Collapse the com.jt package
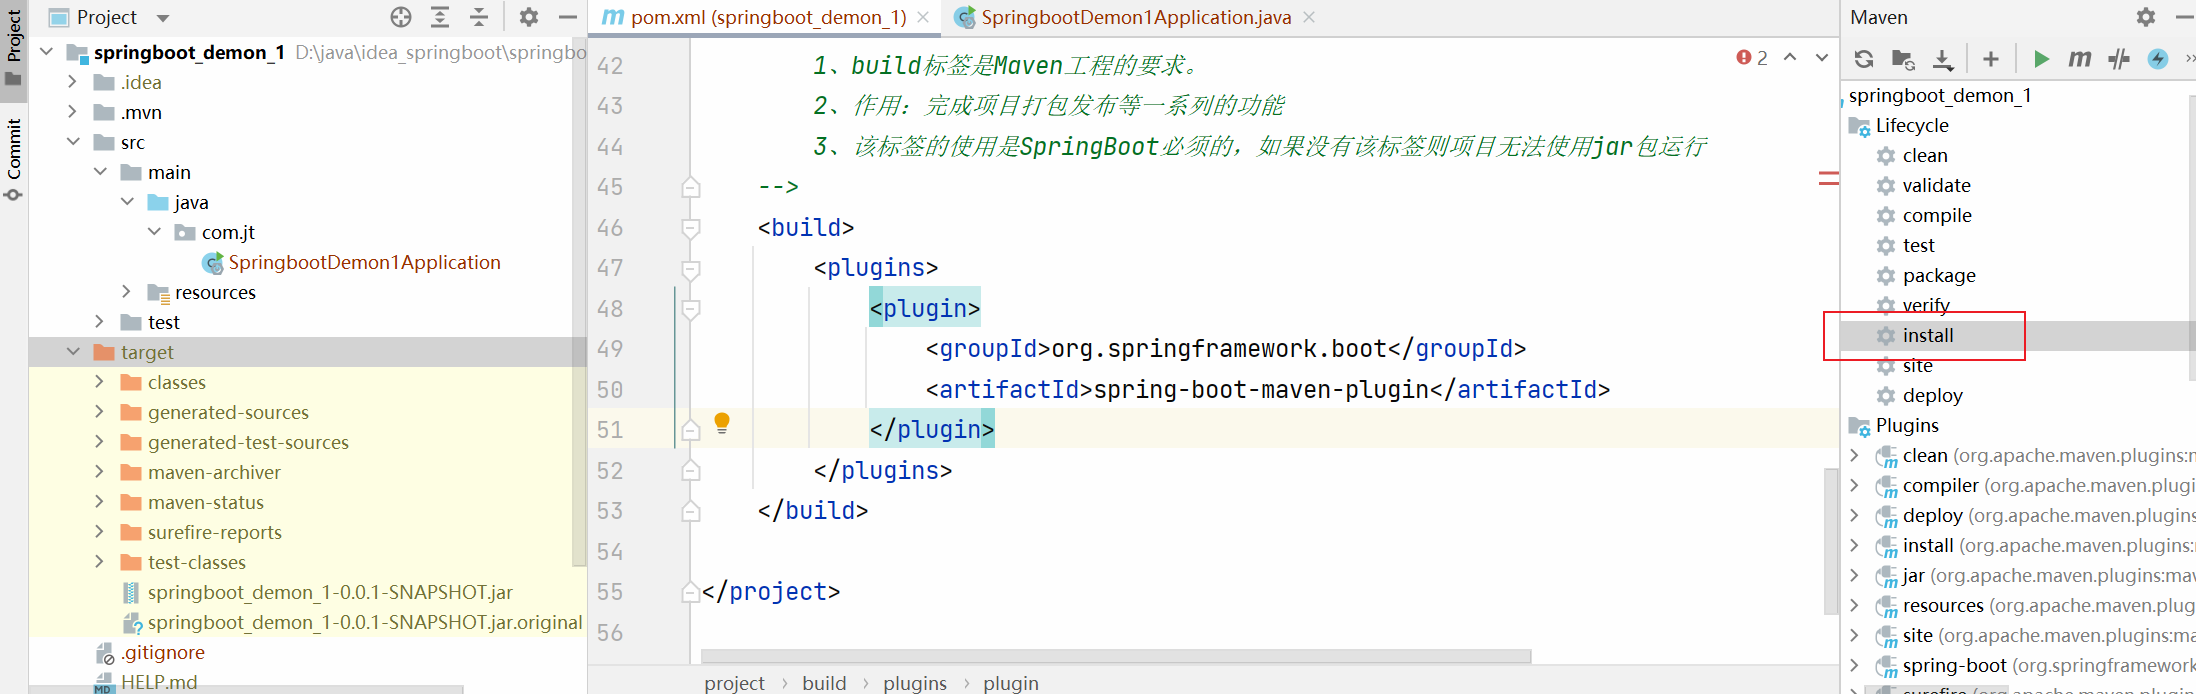This screenshot has height=694, width=2196. click(x=154, y=232)
